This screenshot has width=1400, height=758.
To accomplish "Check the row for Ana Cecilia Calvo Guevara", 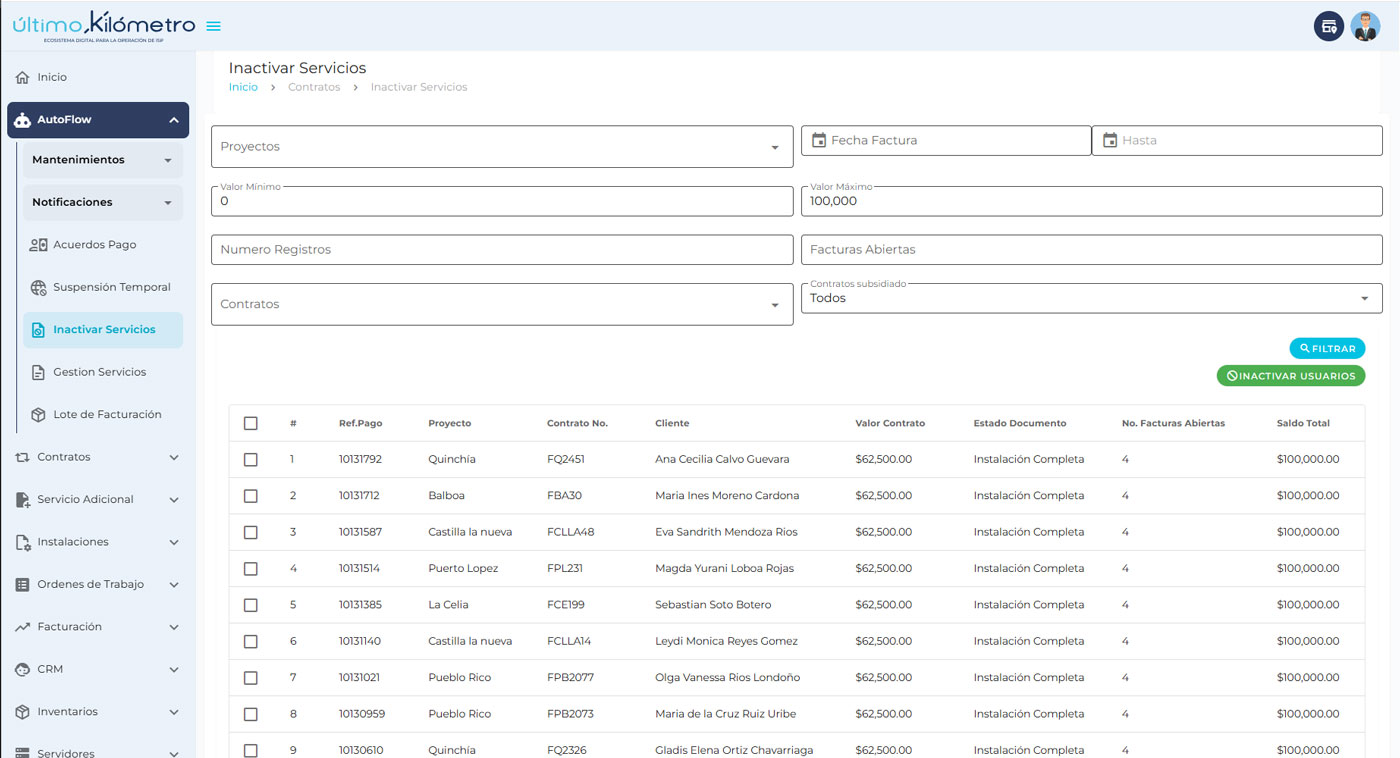I will 251,460.
